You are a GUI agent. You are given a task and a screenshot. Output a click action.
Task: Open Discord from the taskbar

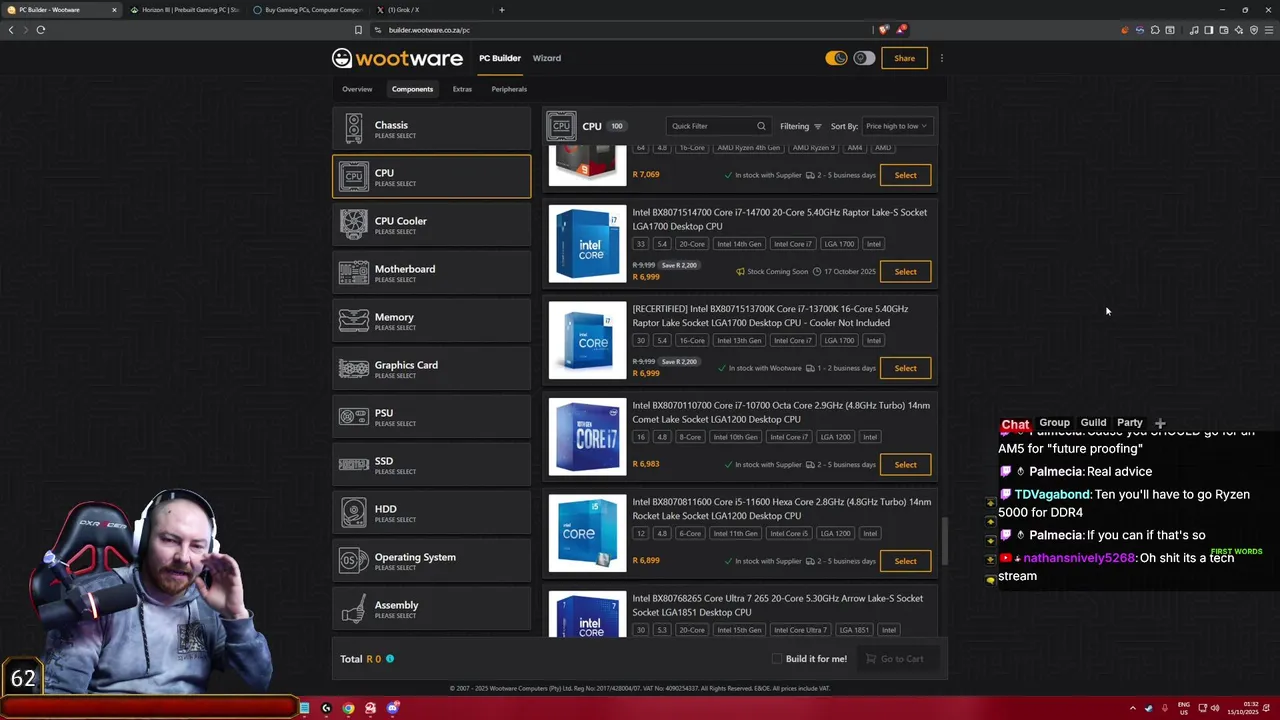pyautogui.click(x=393, y=708)
